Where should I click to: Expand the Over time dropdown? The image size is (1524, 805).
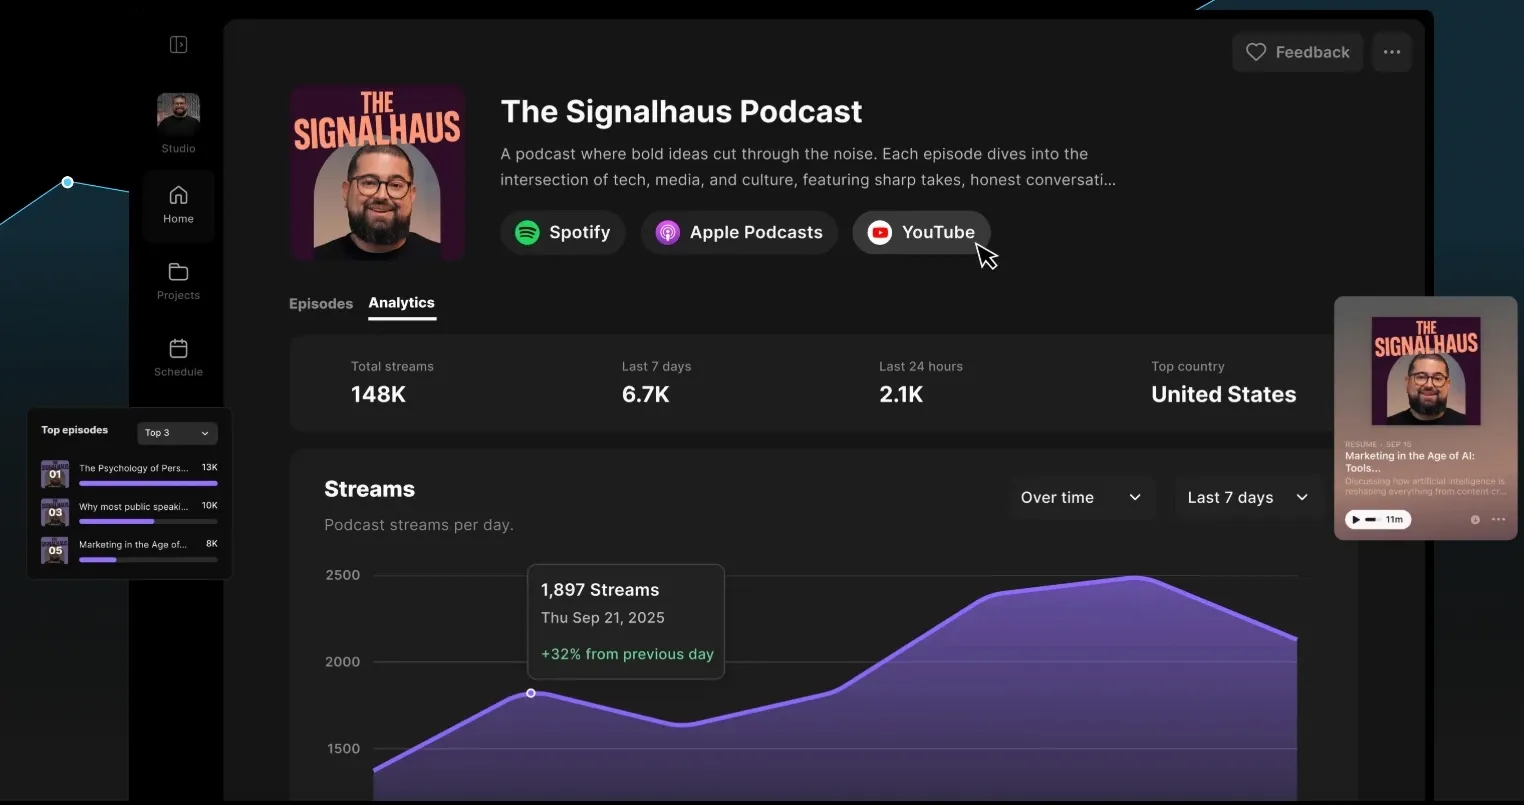pos(1081,498)
